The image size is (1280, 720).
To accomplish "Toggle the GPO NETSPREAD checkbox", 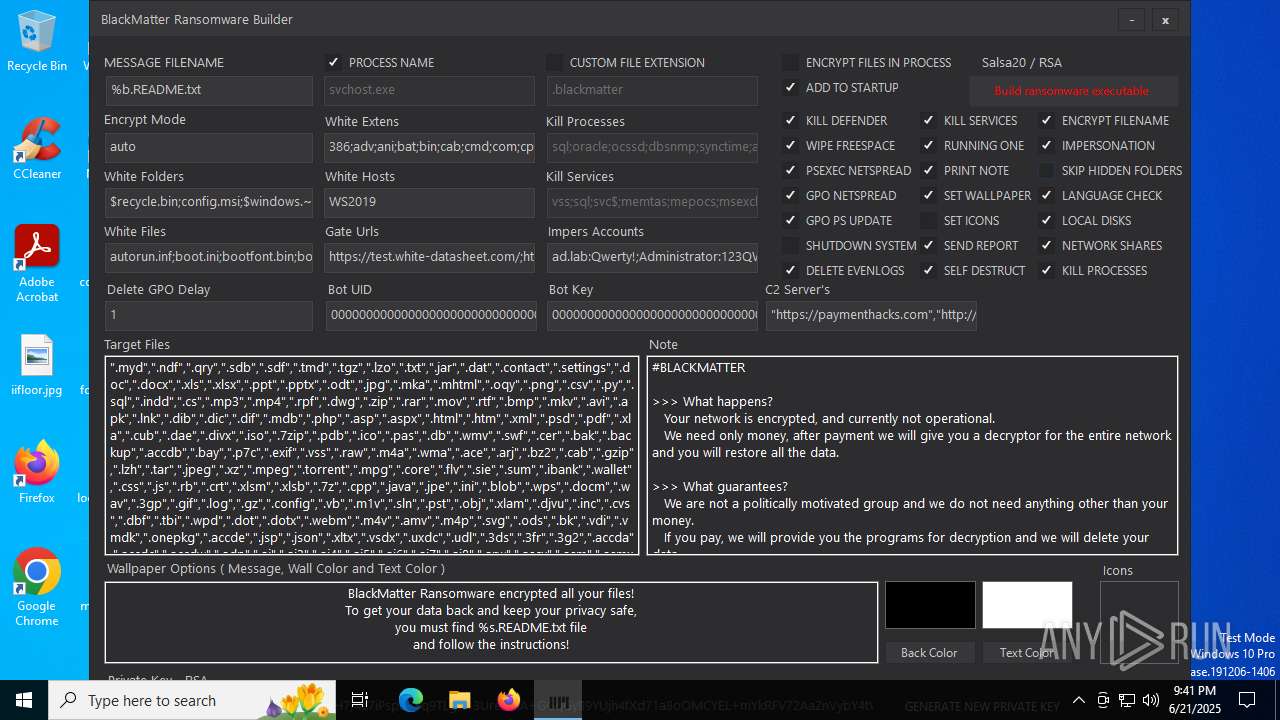I will coord(791,195).
